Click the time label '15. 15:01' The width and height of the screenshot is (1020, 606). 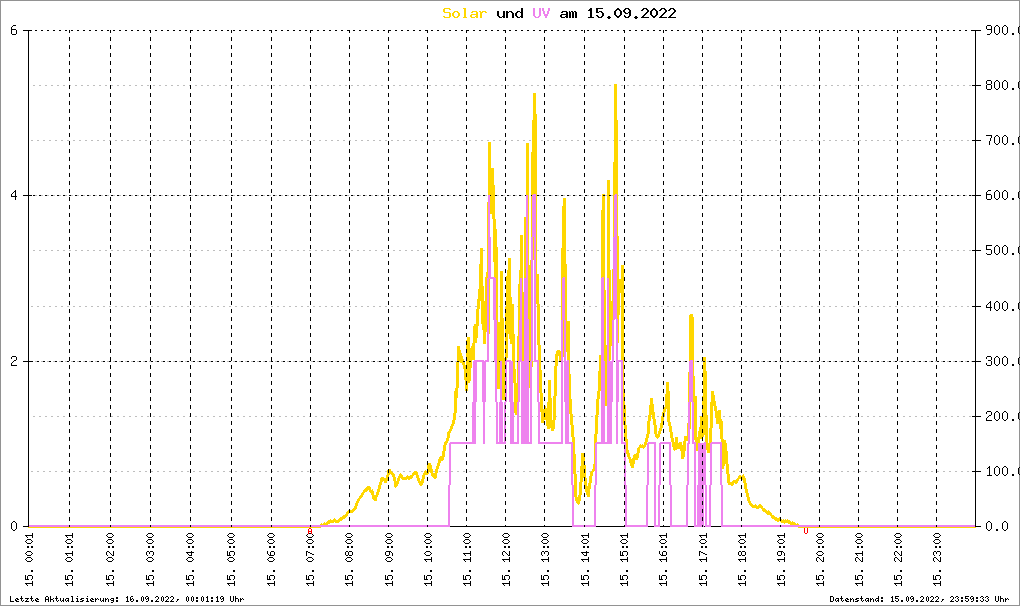pos(624,560)
